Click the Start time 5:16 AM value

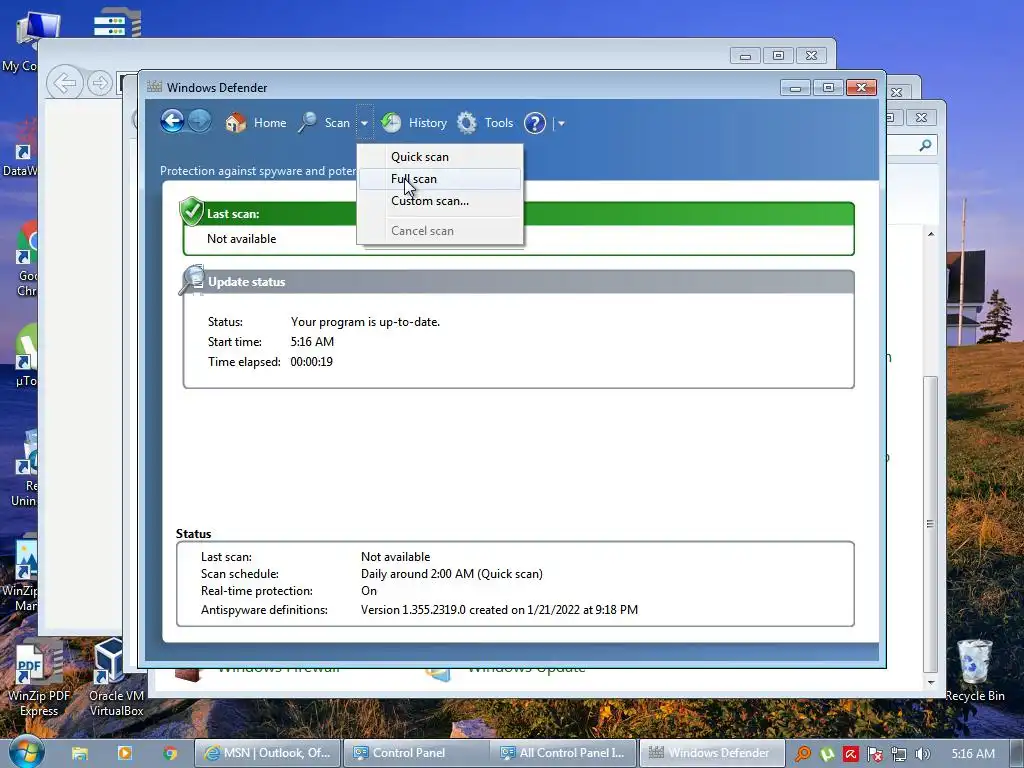coord(312,342)
